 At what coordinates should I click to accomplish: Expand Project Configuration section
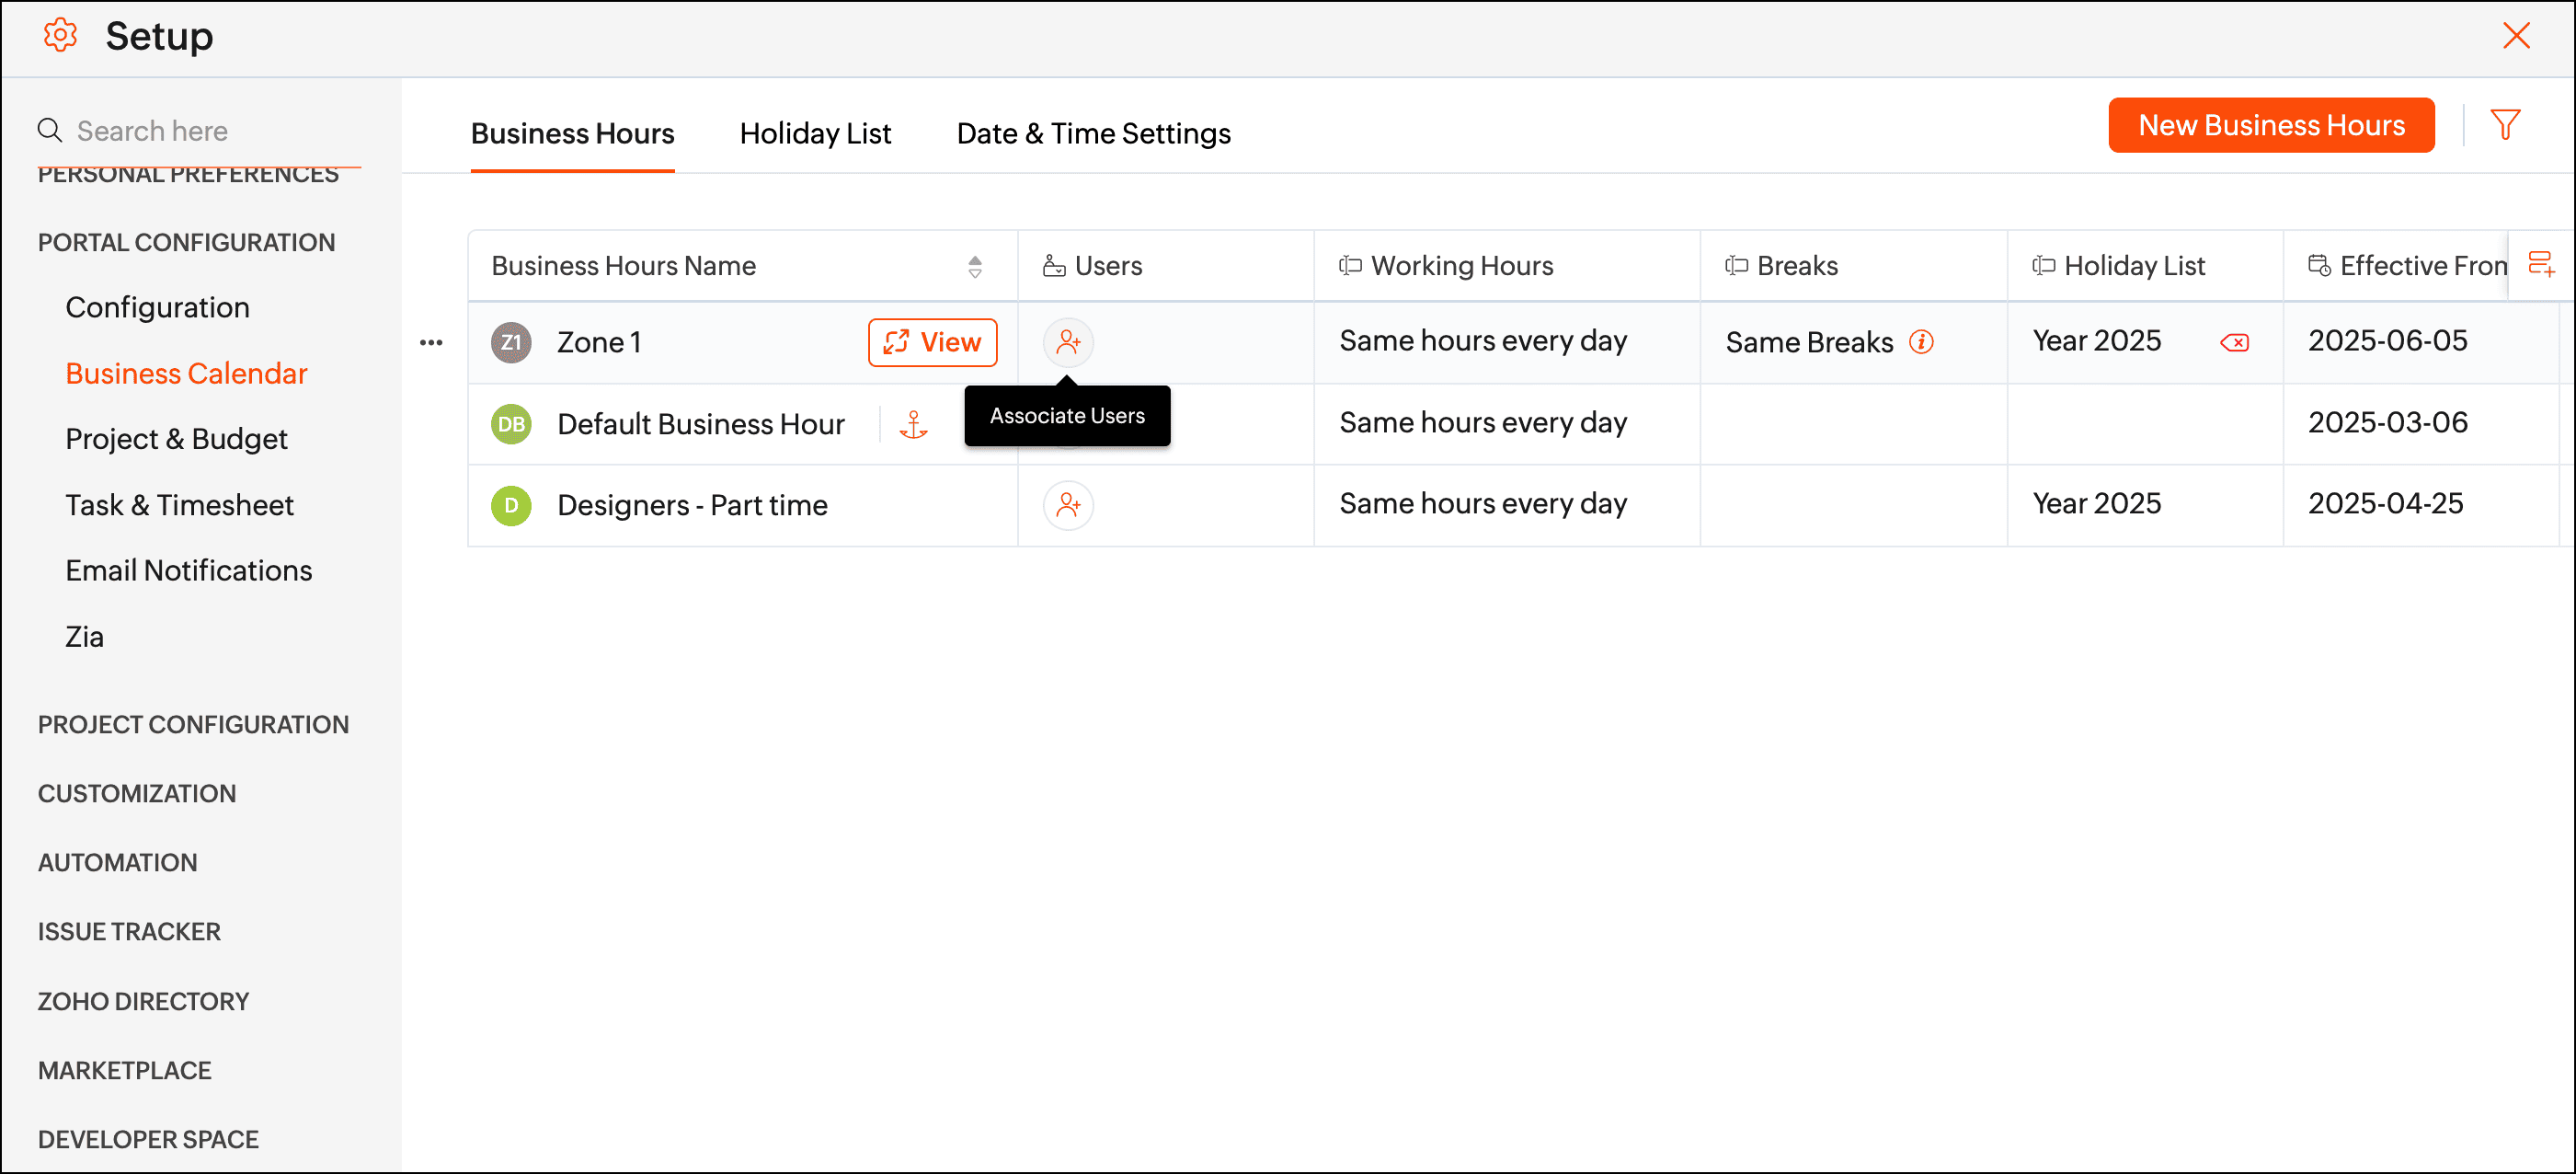point(193,724)
